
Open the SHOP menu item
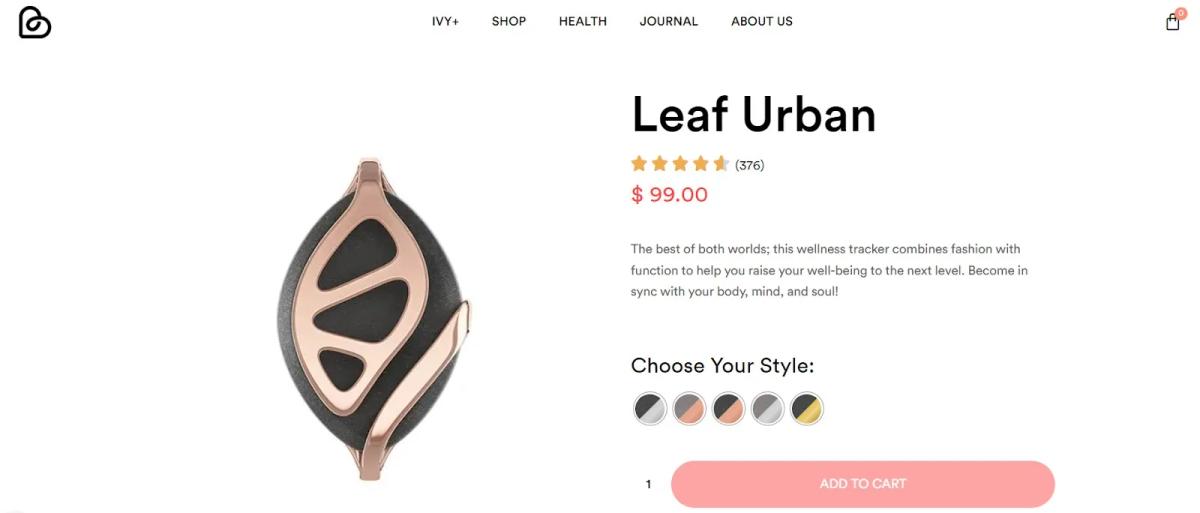[508, 21]
